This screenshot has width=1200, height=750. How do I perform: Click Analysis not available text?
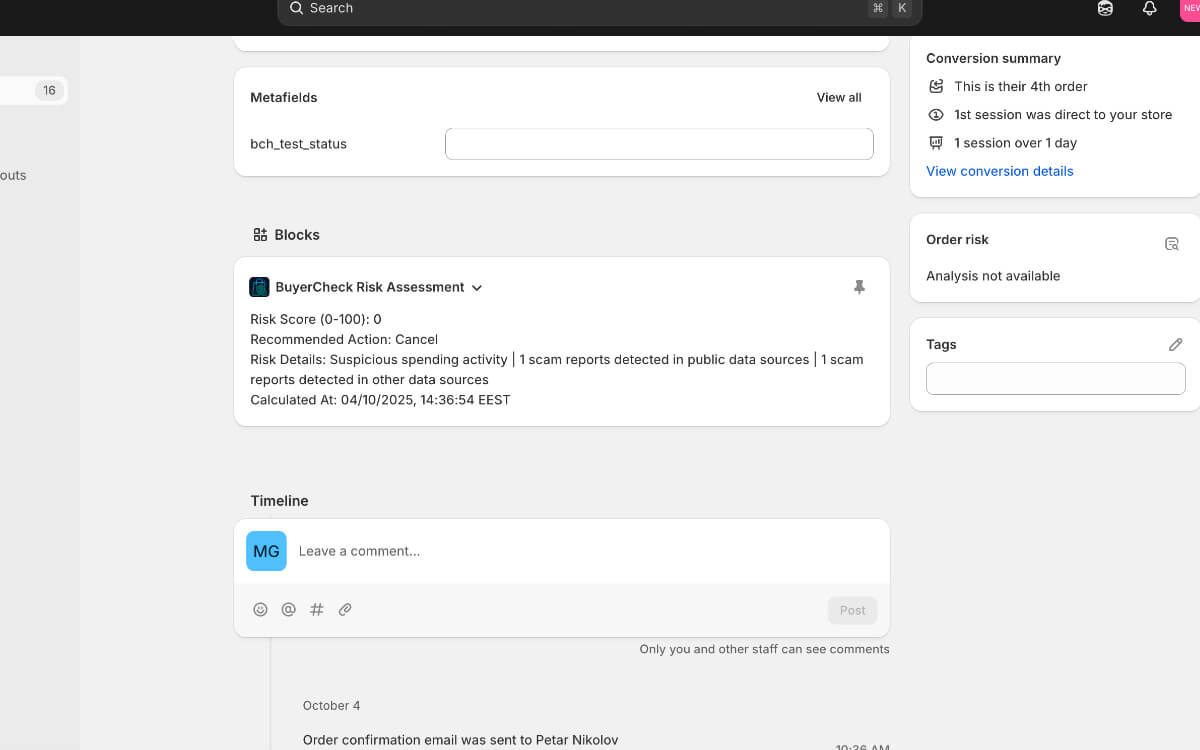tap(993, 276)
